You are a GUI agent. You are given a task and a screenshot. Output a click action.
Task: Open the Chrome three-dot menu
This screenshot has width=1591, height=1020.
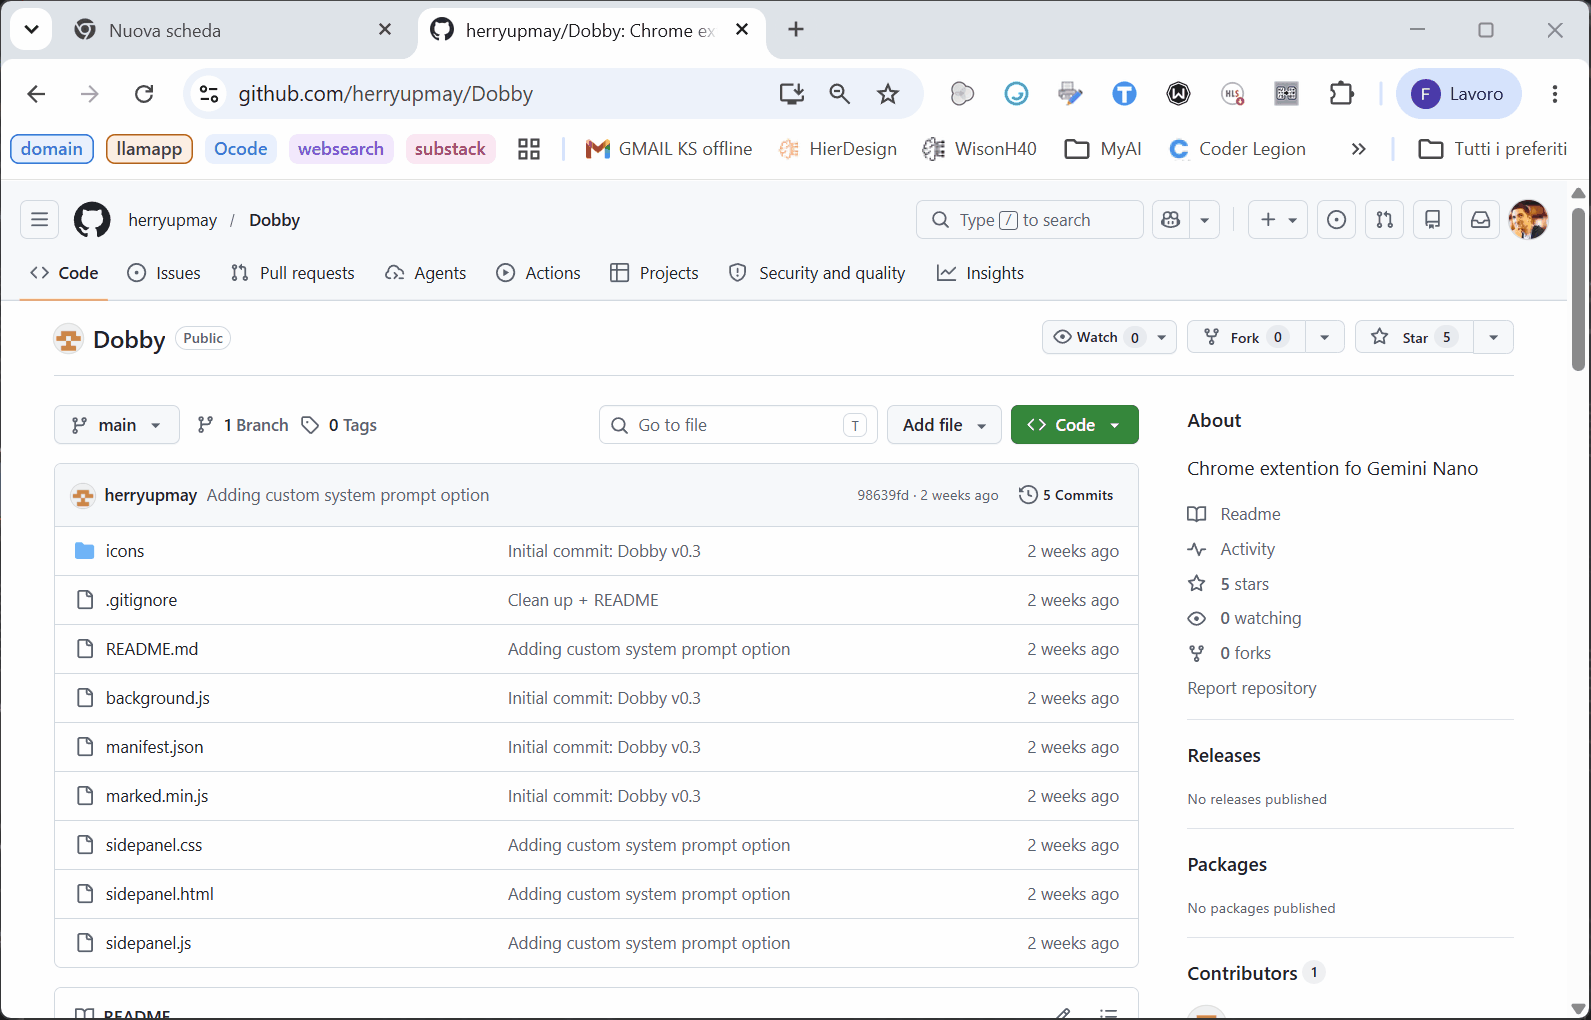[x=1555, y=94]
